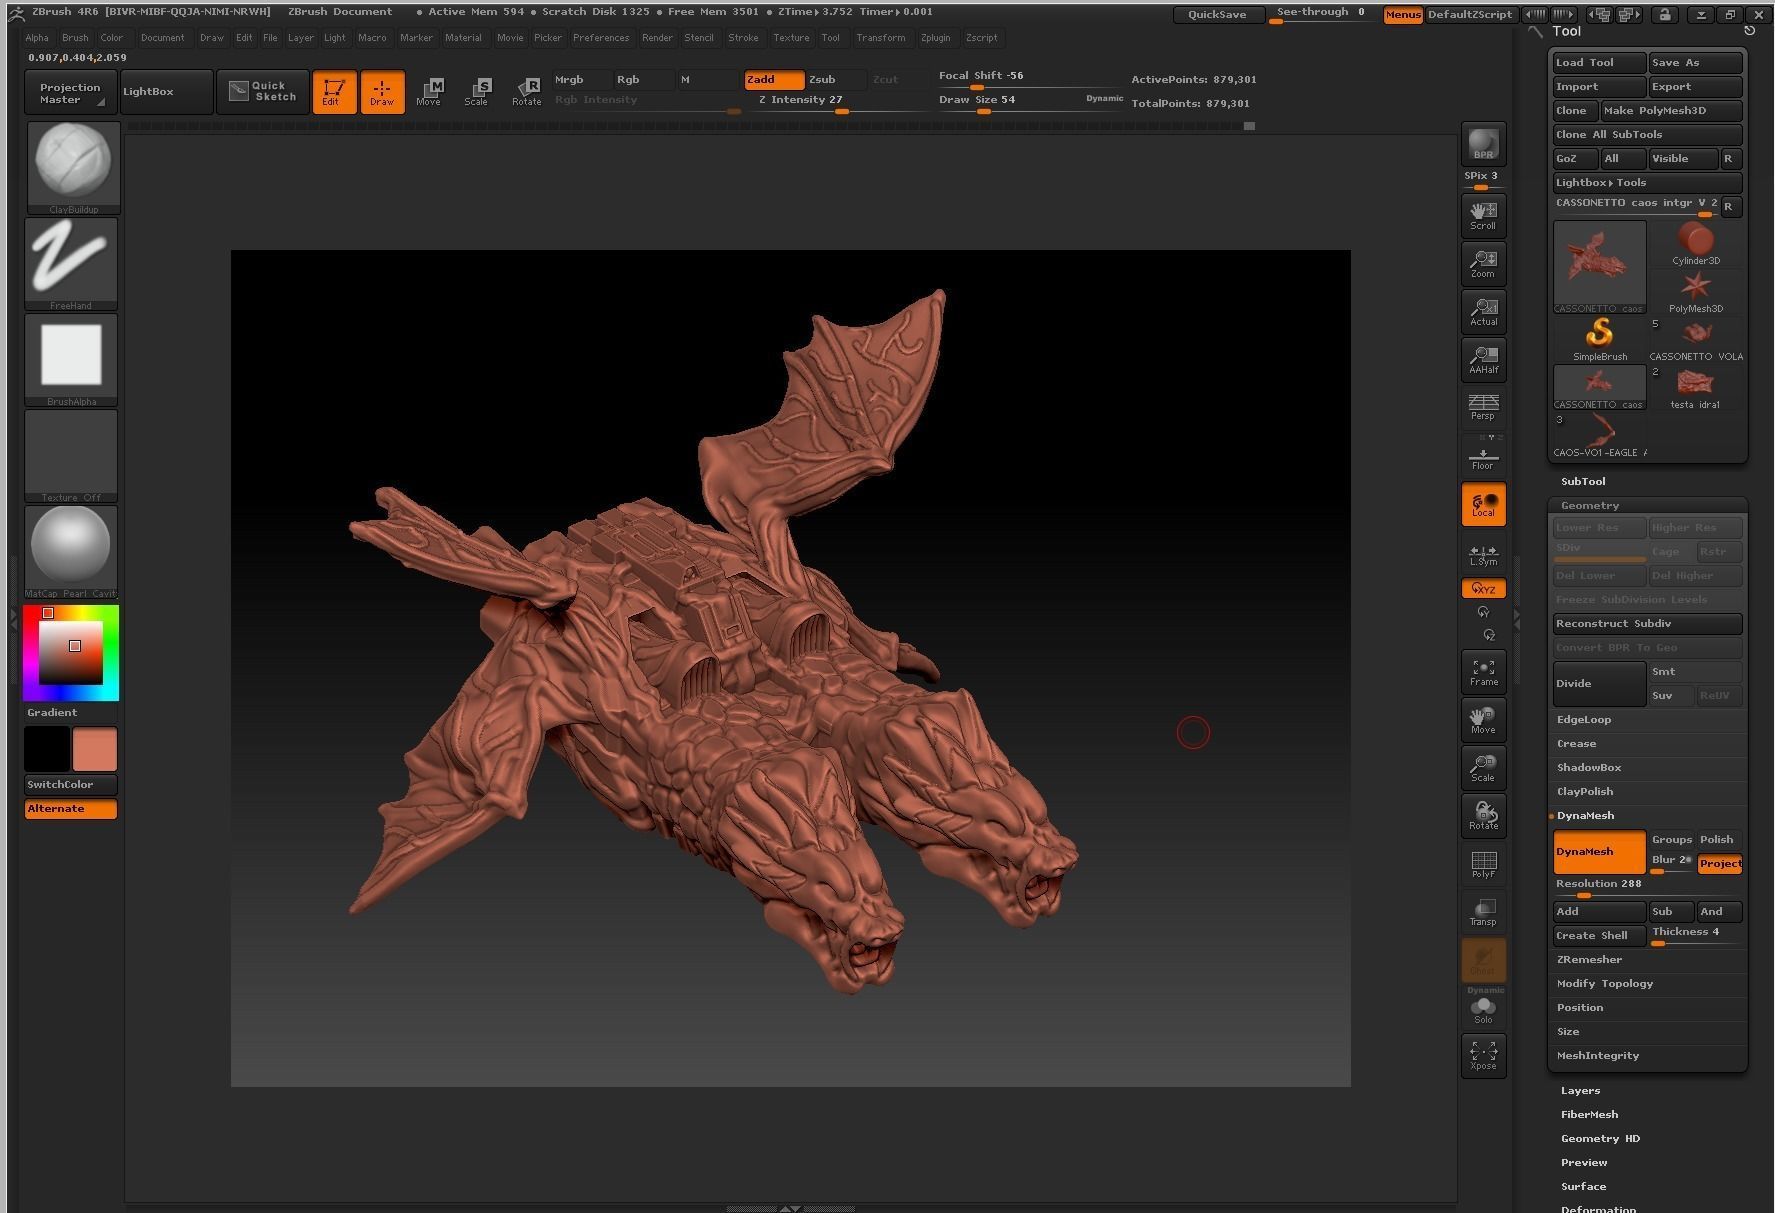Click the Quick Sketch icon button
1775x1213 pixels.
[x=262, y=91]
